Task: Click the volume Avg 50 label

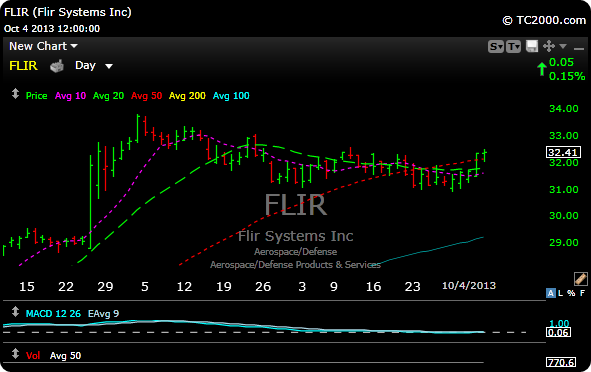Action: click(65, 355)
